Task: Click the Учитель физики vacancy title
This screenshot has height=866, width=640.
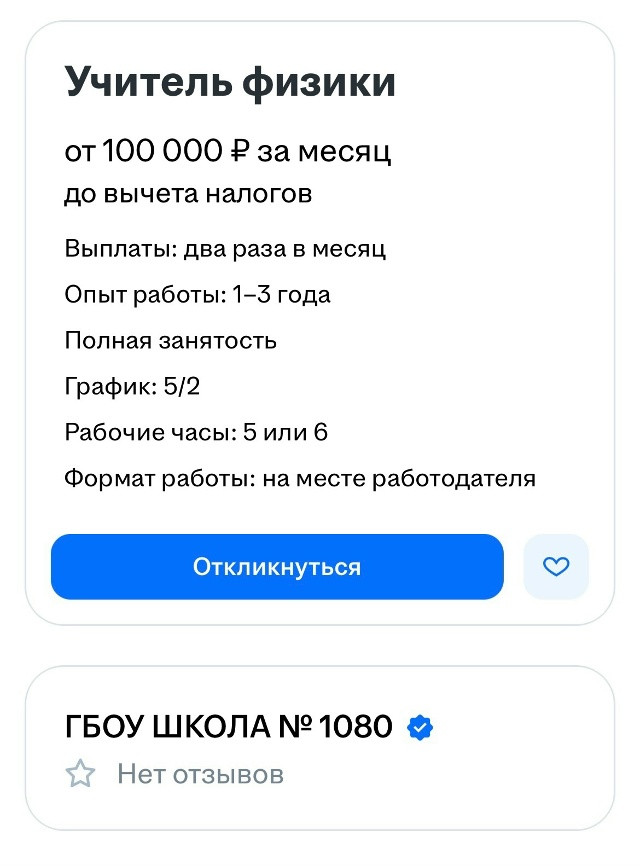Action: pos(230,83)
